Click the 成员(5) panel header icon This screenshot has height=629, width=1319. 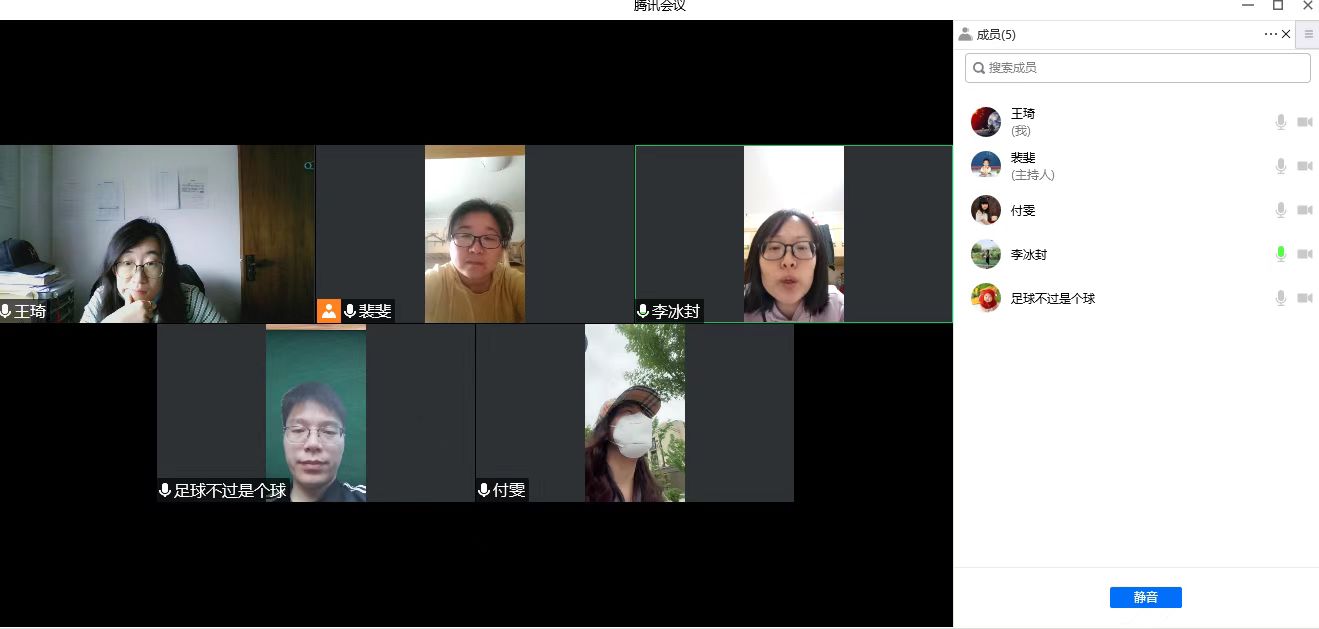point(965,34)
